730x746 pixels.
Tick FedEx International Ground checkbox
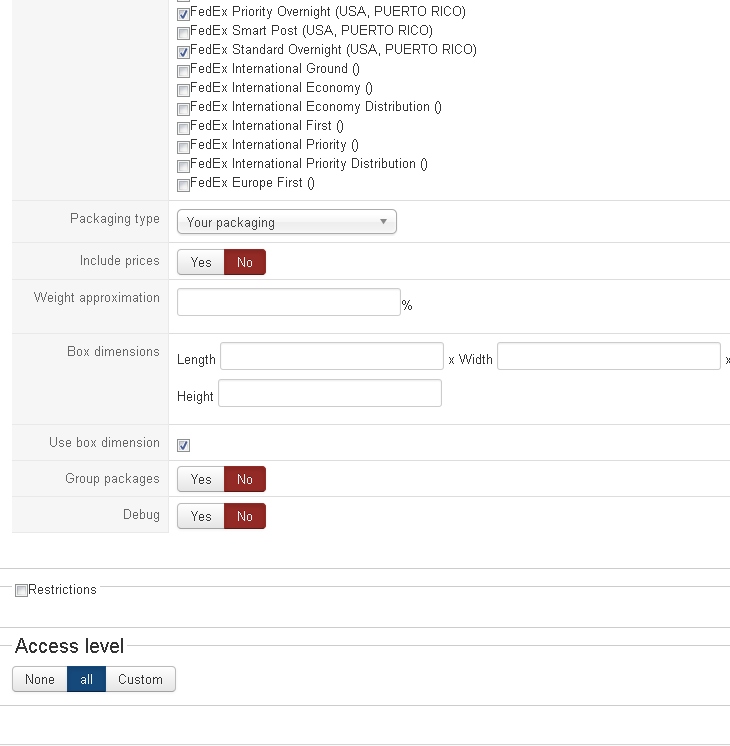click(x=183, y=71)
